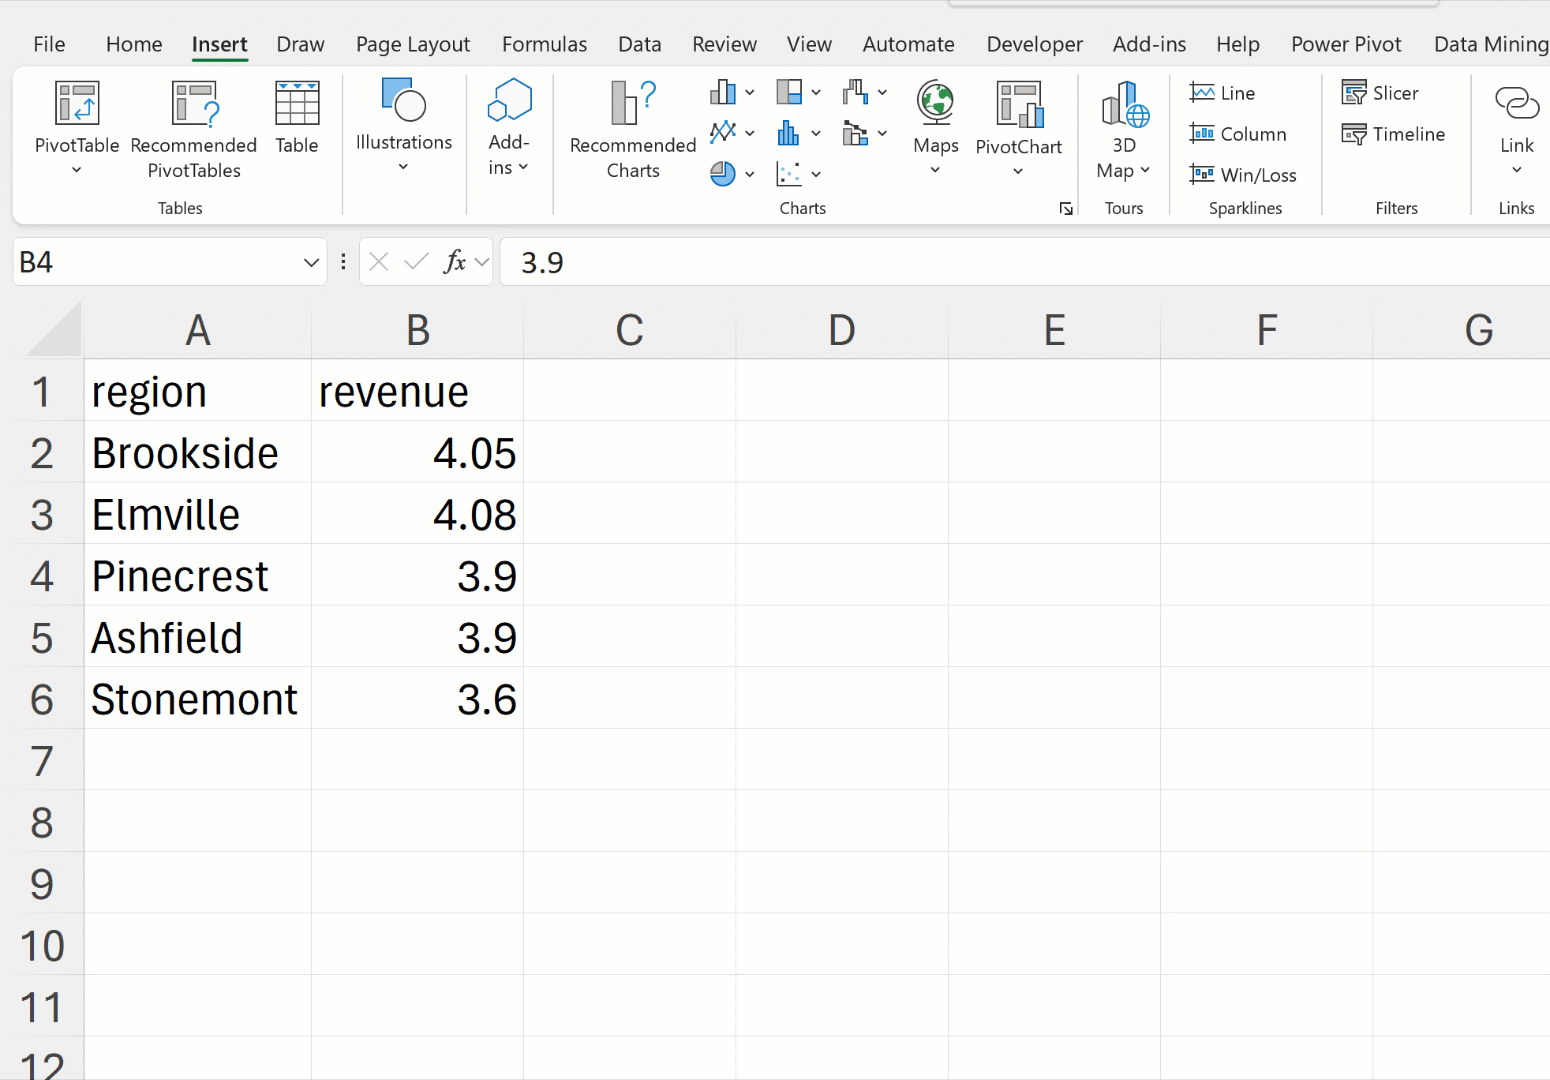Open the Maps chart globe icon
The width and height of the screenshot is (1550, 1080).
pos(935,104)
